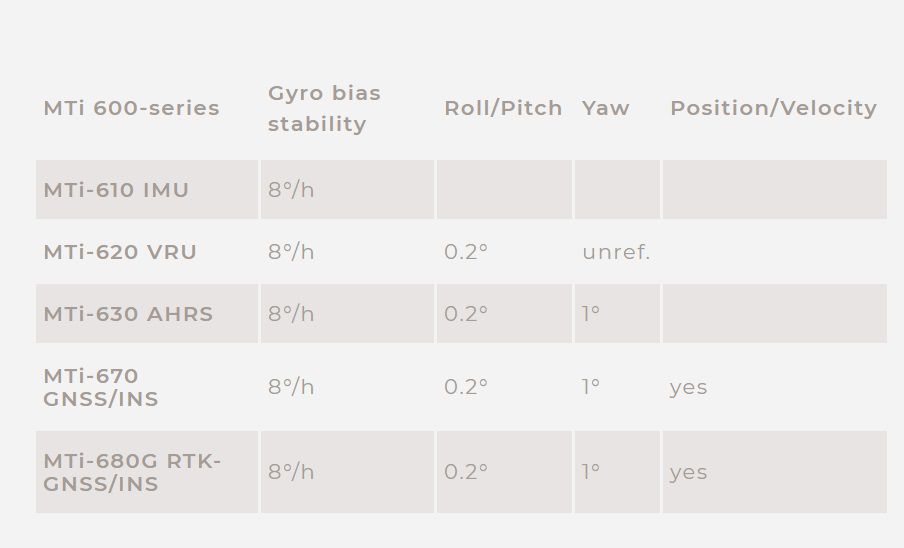Viewport: 904px width, 548px height.
Task: Select the "MTi-630 AHRS" row label
Action: point(128,314)
